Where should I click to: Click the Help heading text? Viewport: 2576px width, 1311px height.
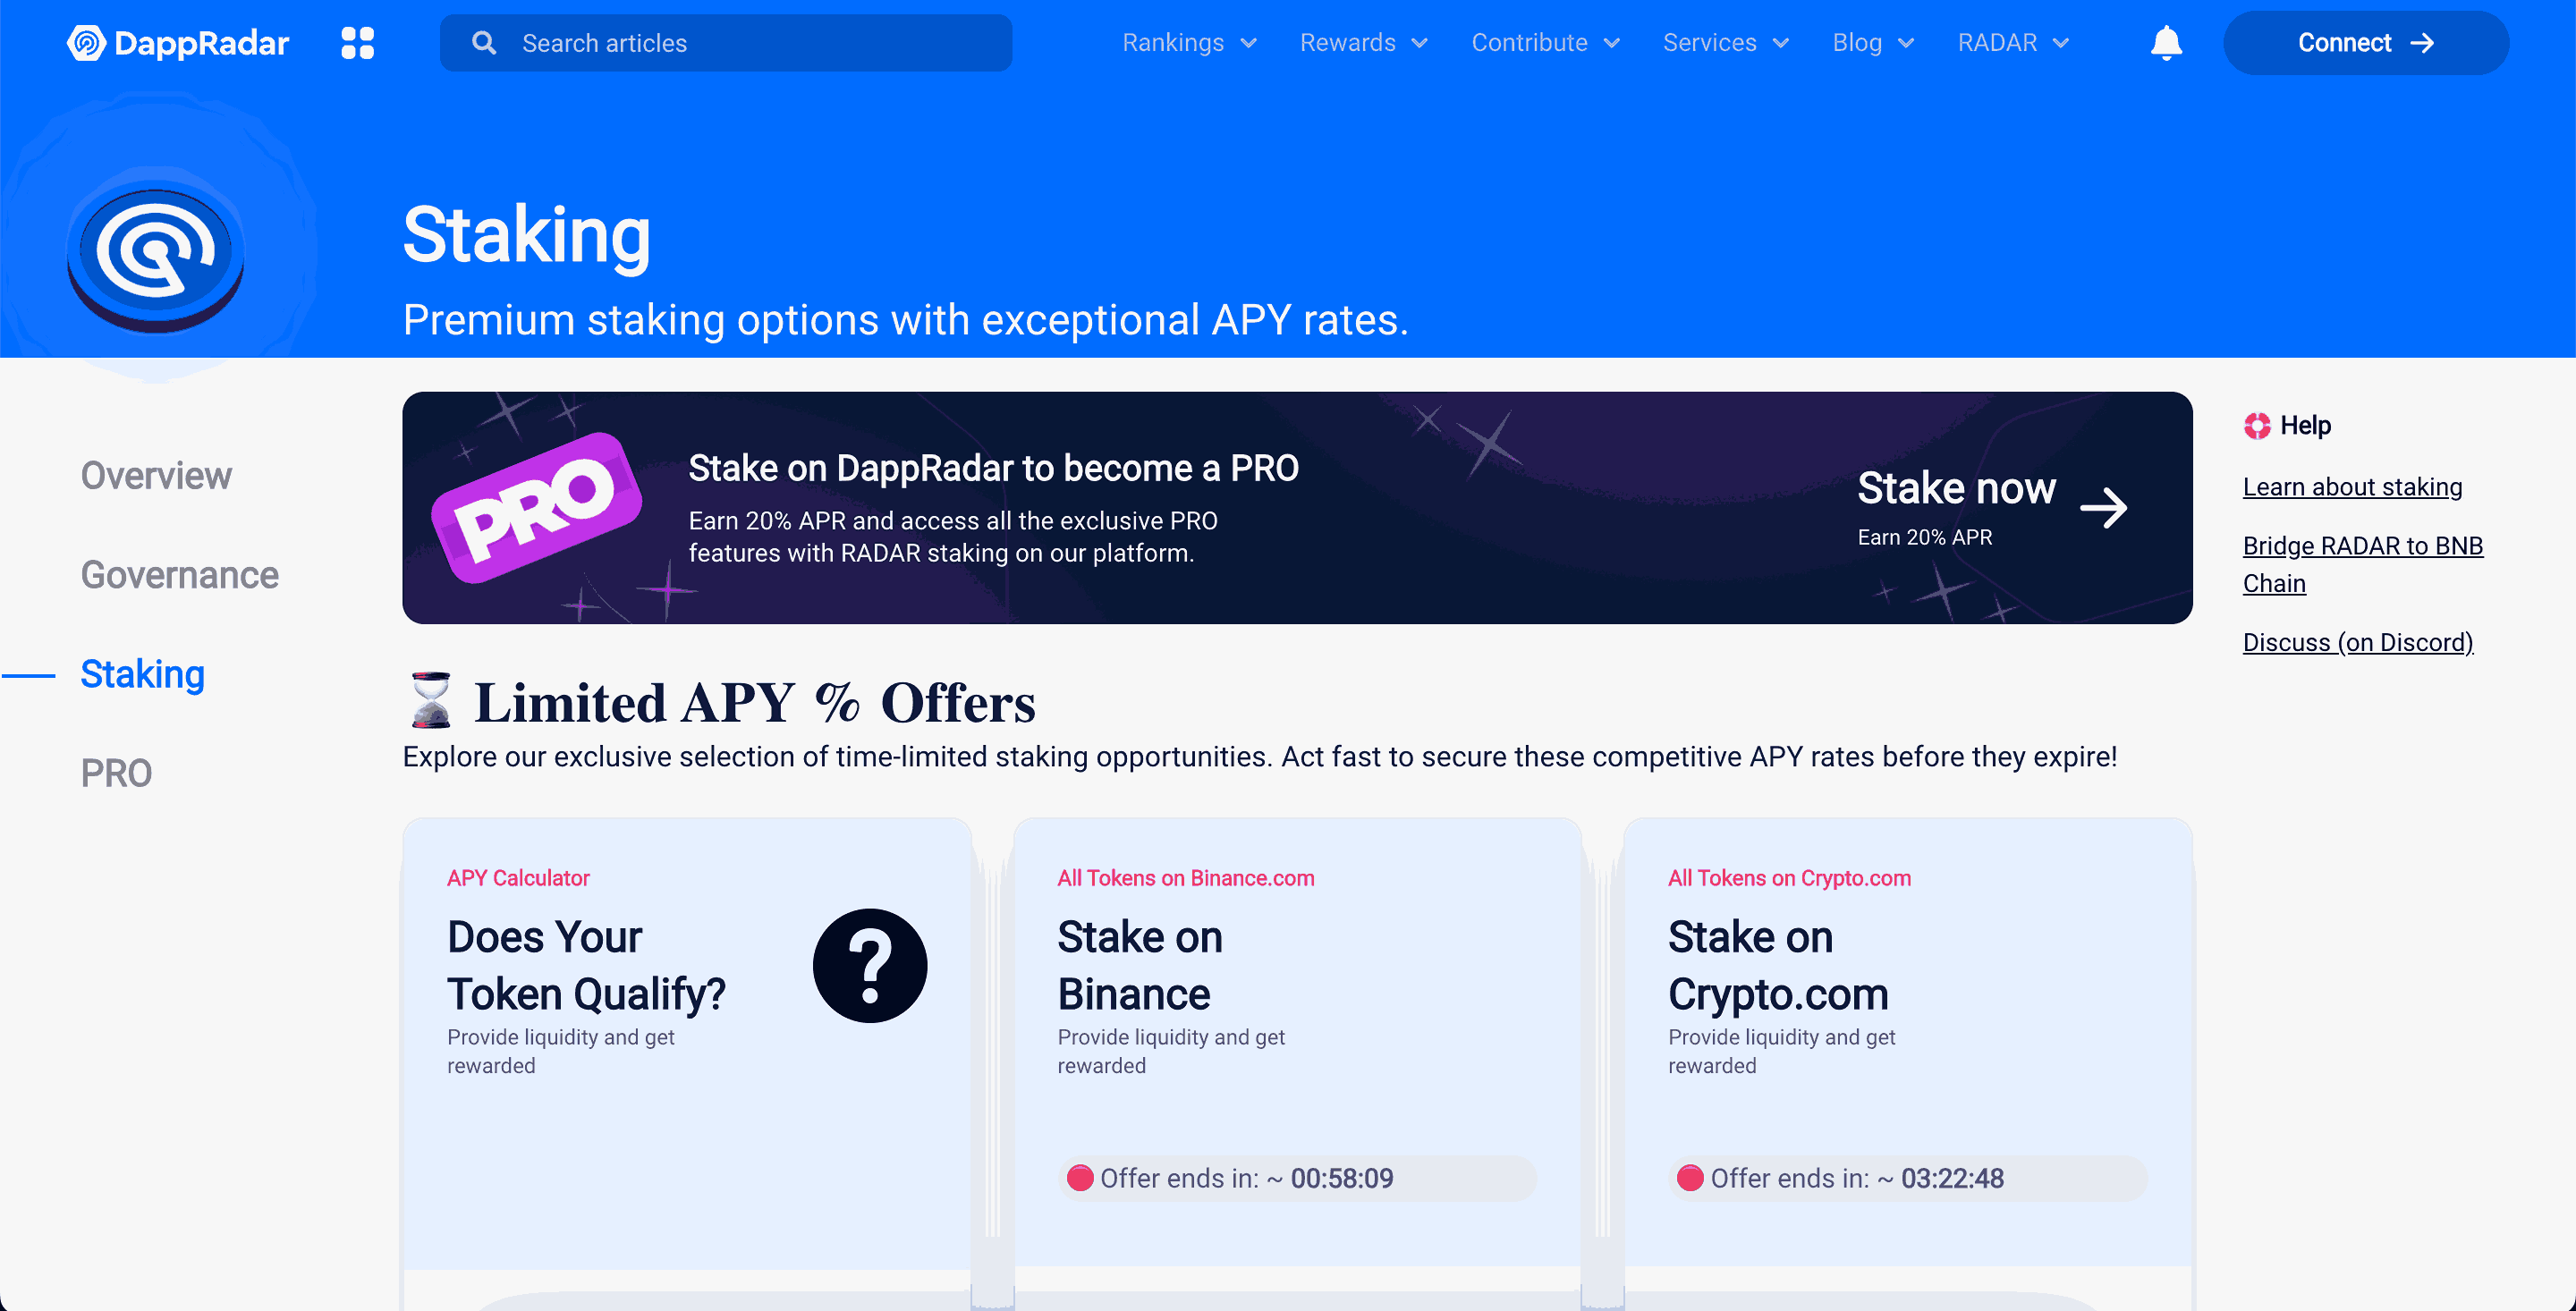[2305, 426]
